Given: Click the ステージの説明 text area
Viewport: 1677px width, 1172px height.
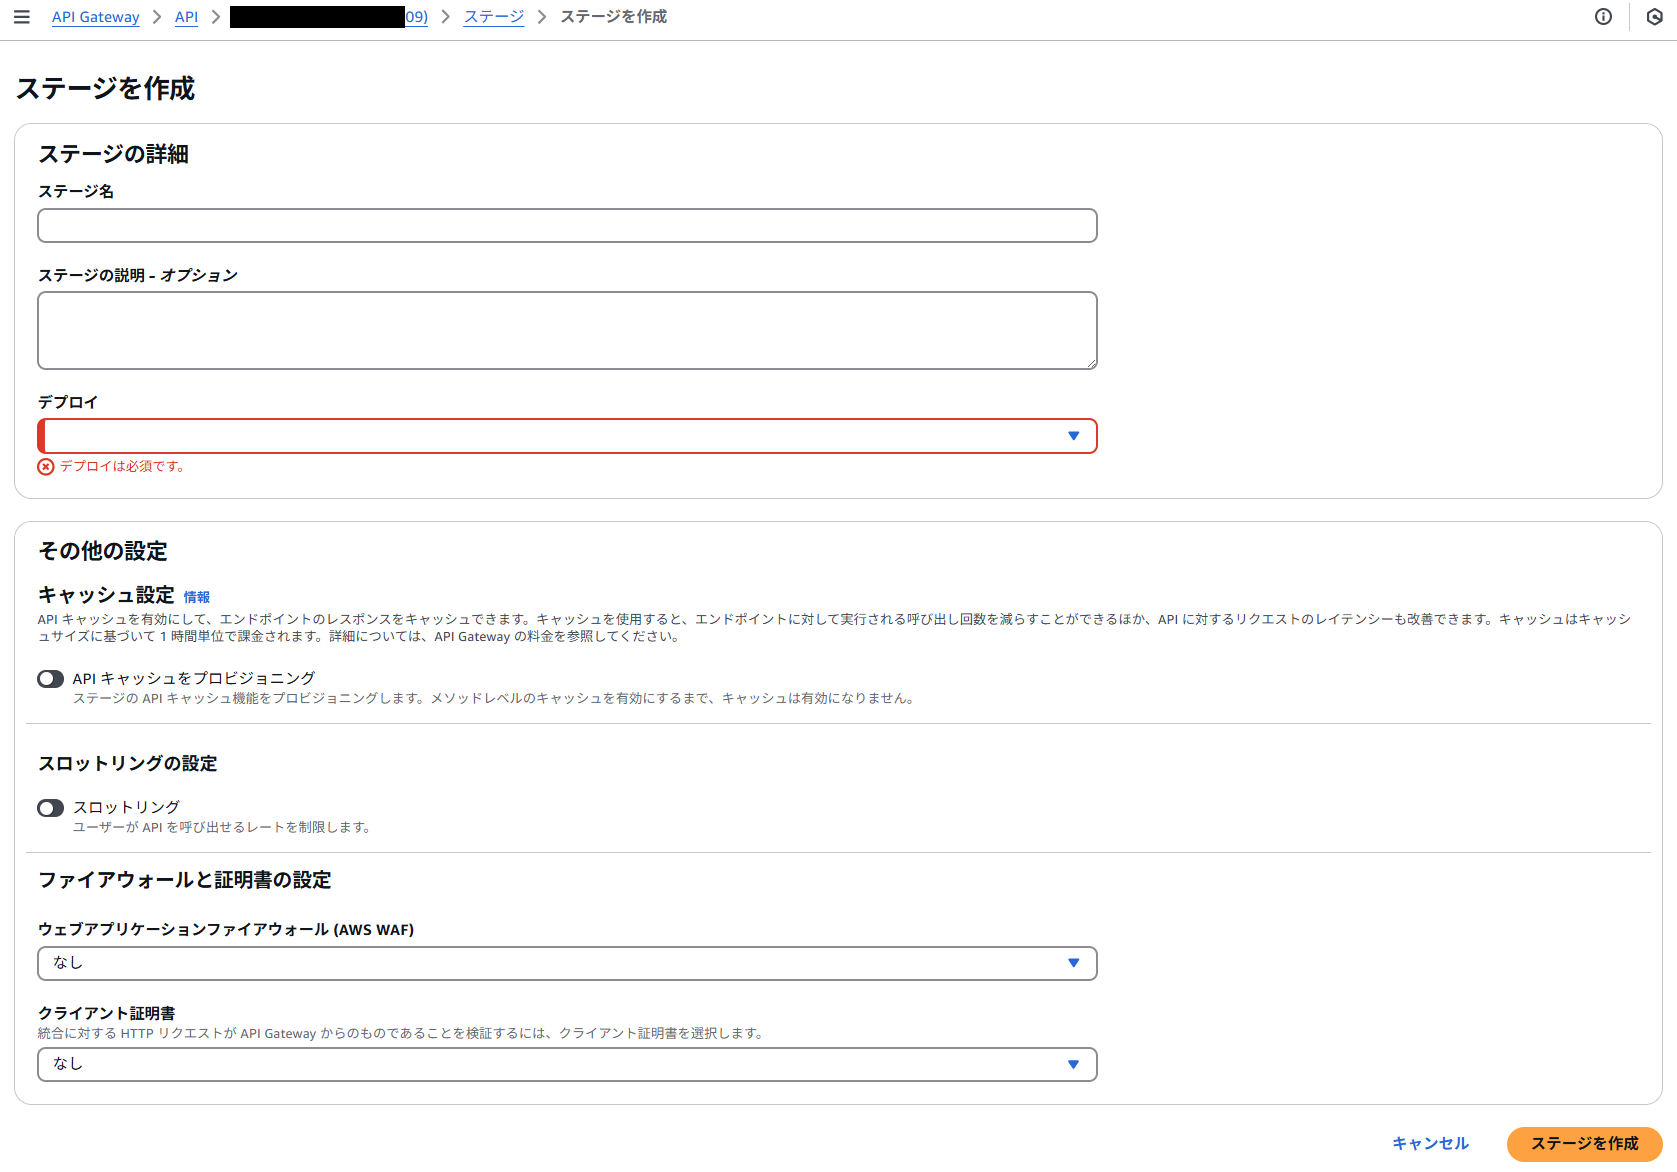Looking at the screenshot, I should 567,330.
